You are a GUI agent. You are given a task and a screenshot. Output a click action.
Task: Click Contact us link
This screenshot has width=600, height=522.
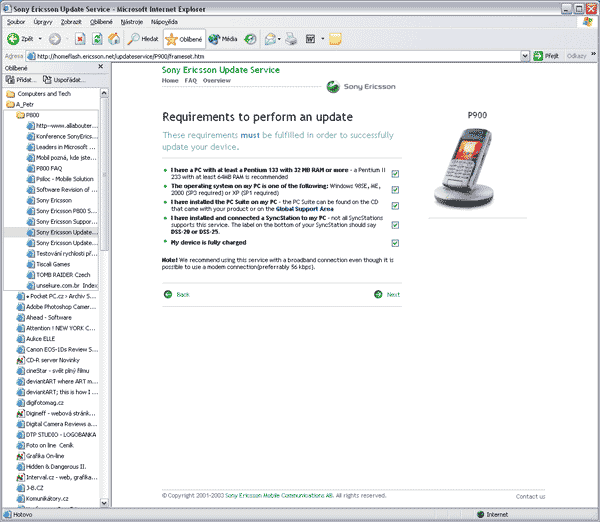(530, 496)
